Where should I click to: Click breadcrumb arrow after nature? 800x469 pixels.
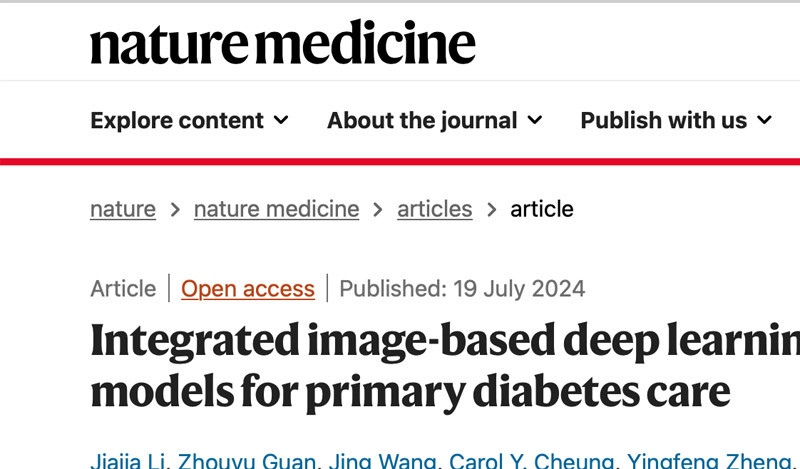pyautogui.click(x=175, y=209)
